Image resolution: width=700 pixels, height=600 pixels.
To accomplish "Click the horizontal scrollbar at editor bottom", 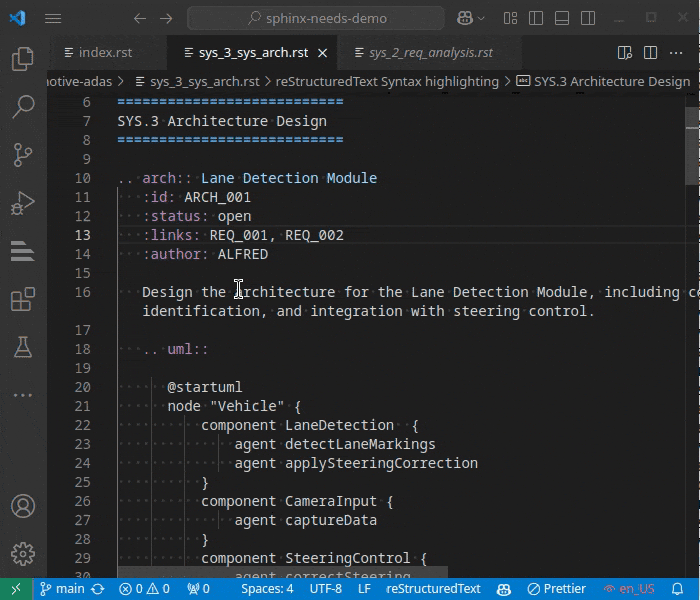I will pos(283,572).
